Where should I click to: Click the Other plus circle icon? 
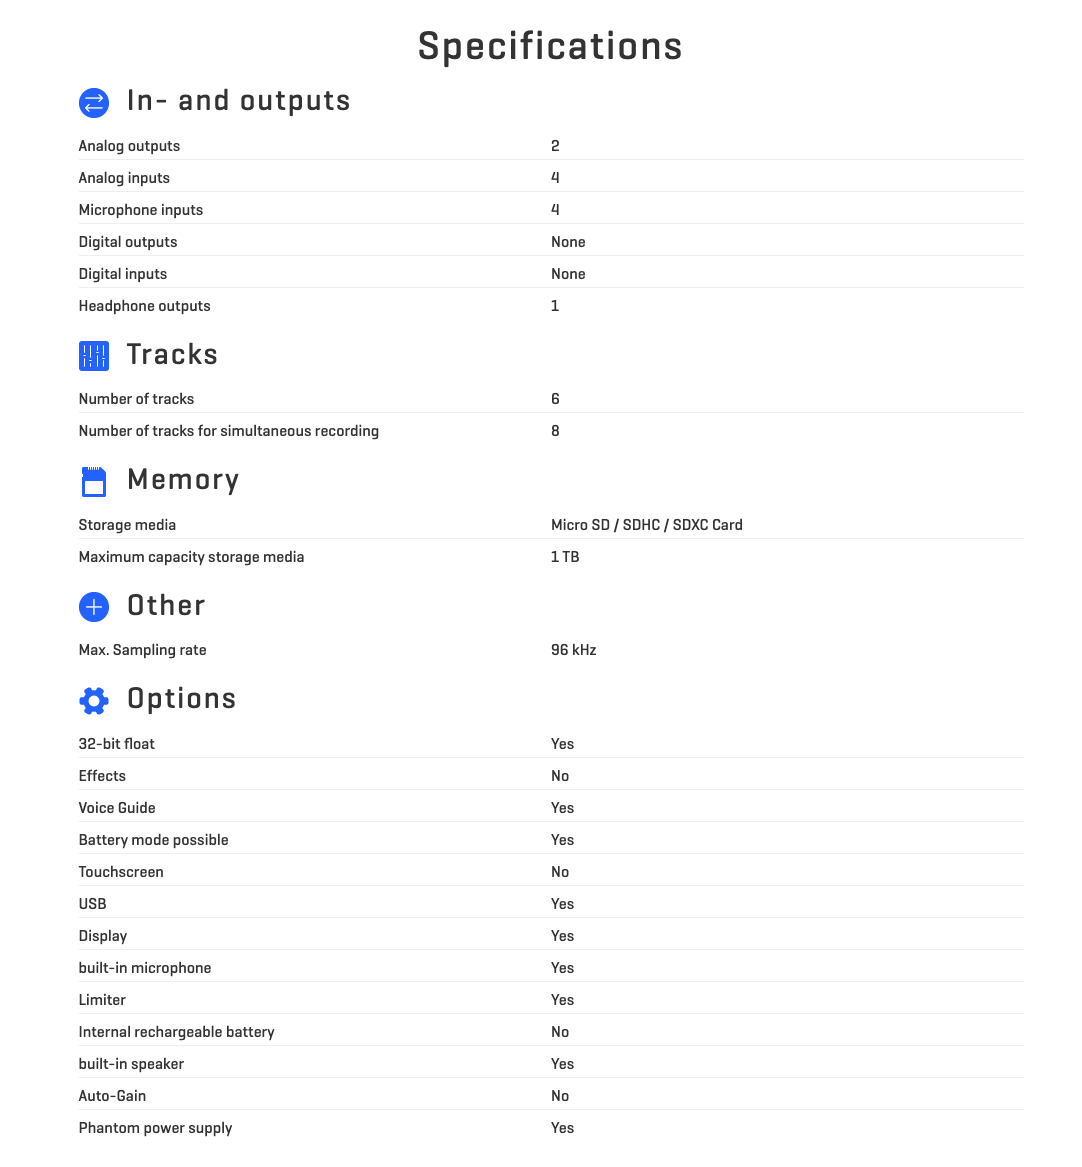click(94, 607)
